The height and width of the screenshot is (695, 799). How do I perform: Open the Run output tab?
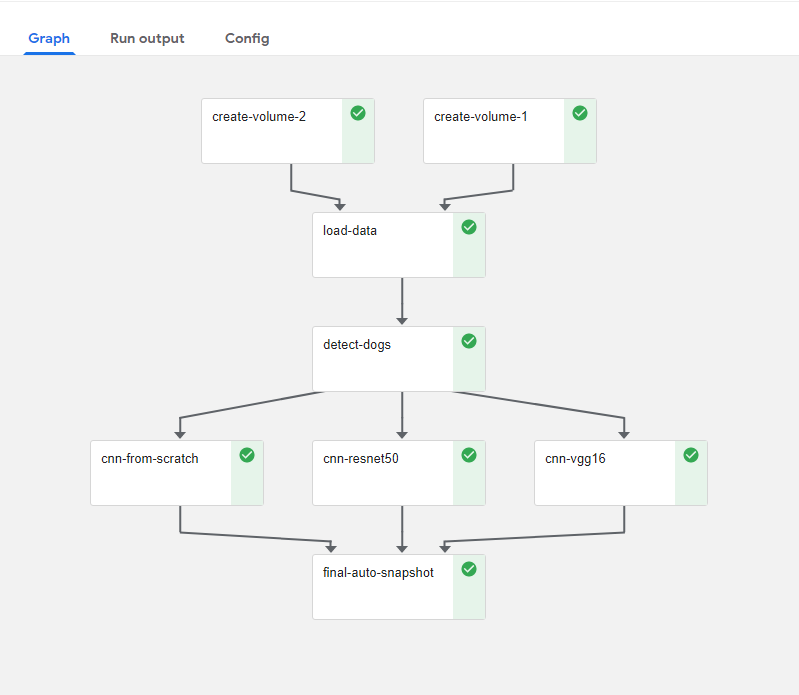click(147, 38)
